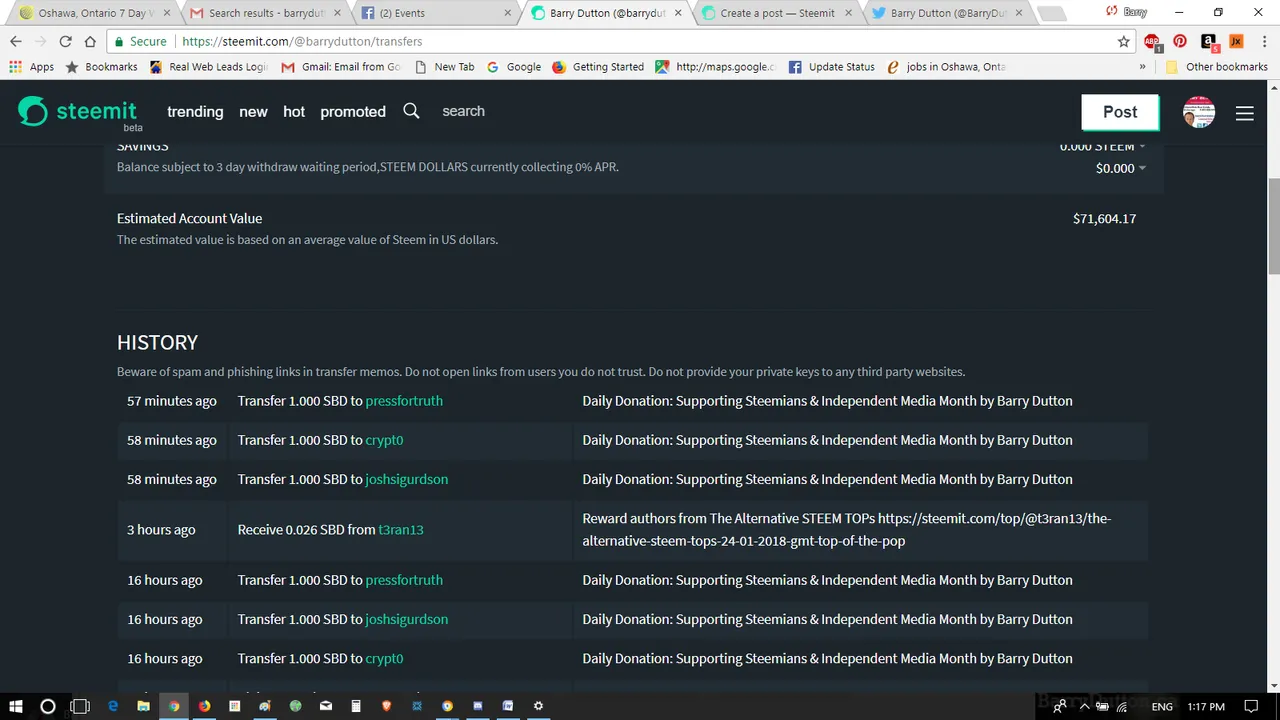The width and height of the screenshot is (1280, 720).
Task: Open Cortana search circle in the taskbar
Action: [47, 706]
